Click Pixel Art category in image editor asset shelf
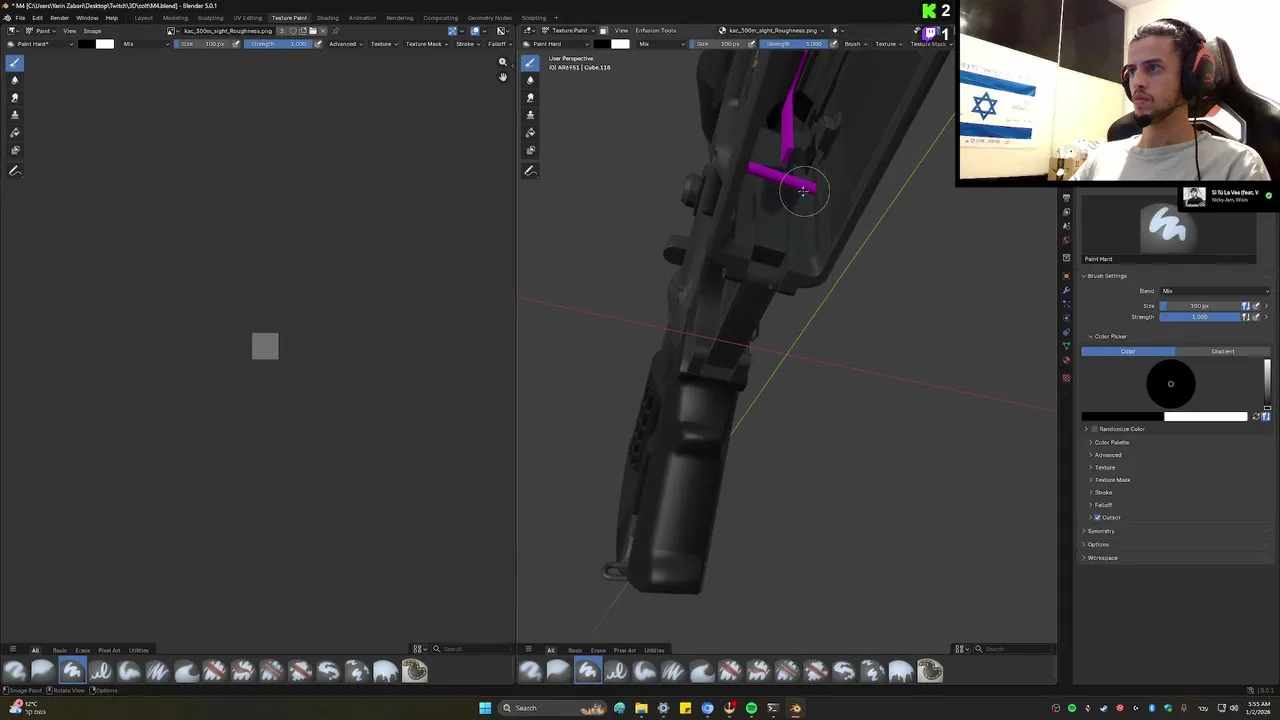This screenshot has width=1280, height=720. [109, 650]
